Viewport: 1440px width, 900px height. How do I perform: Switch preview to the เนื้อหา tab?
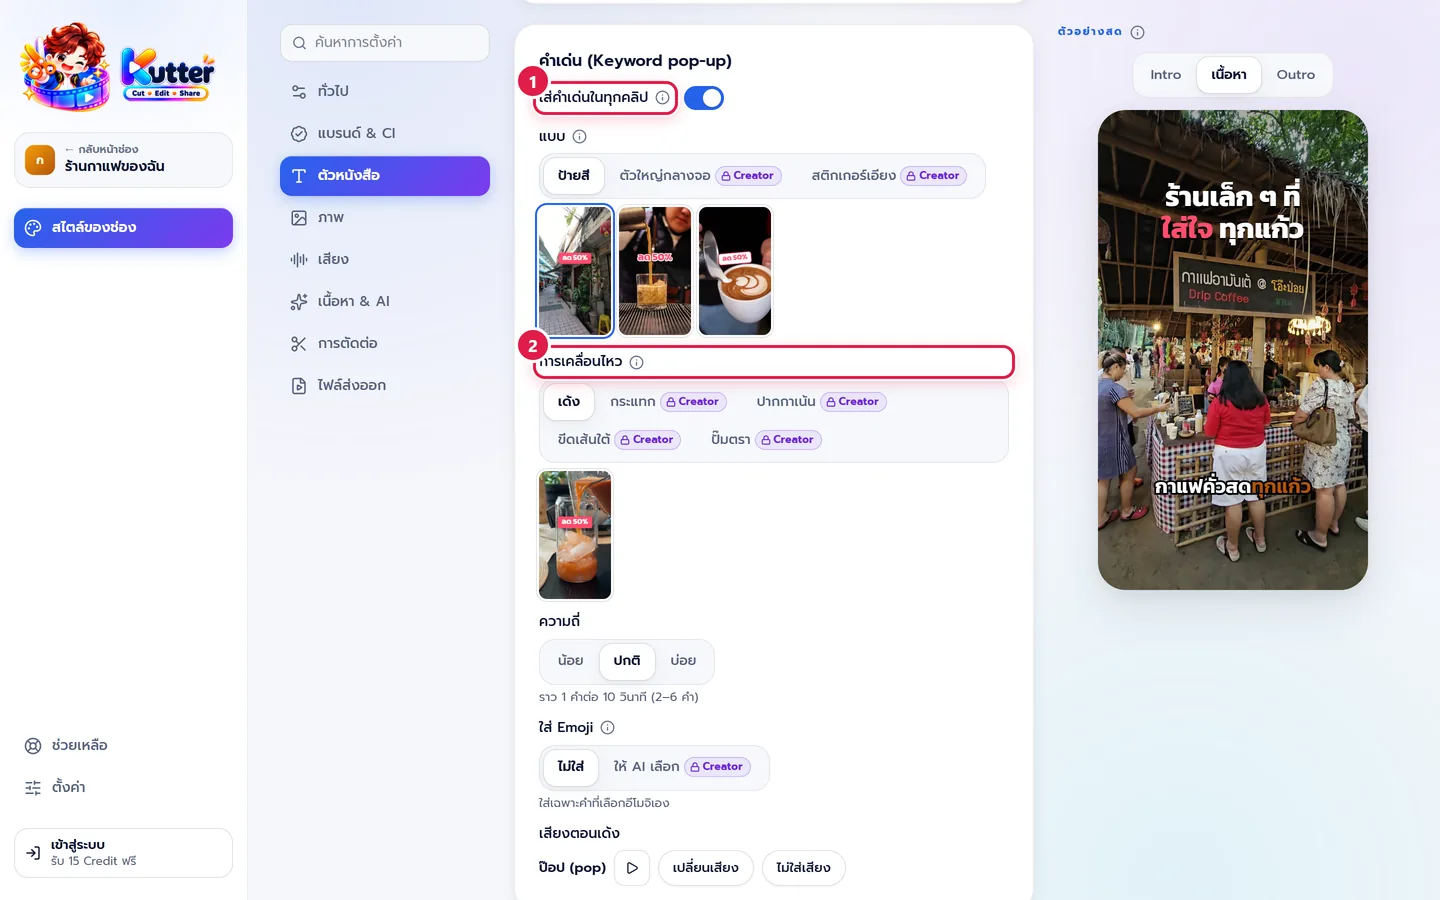1229,75
